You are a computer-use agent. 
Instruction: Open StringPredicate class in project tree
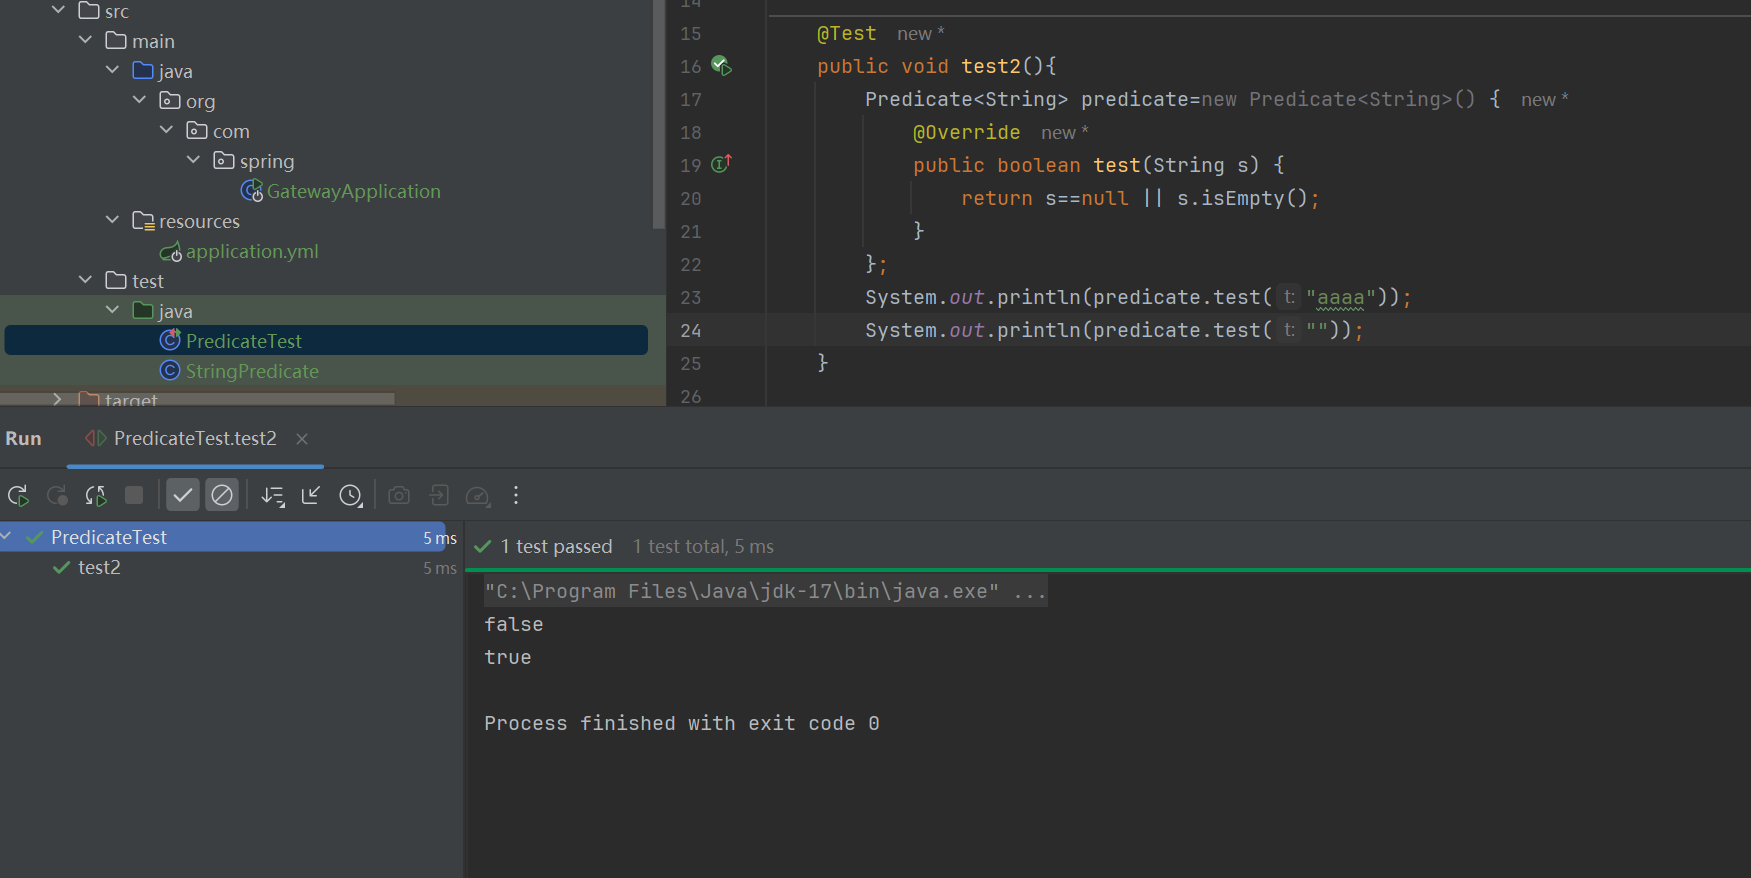(252, 371)
